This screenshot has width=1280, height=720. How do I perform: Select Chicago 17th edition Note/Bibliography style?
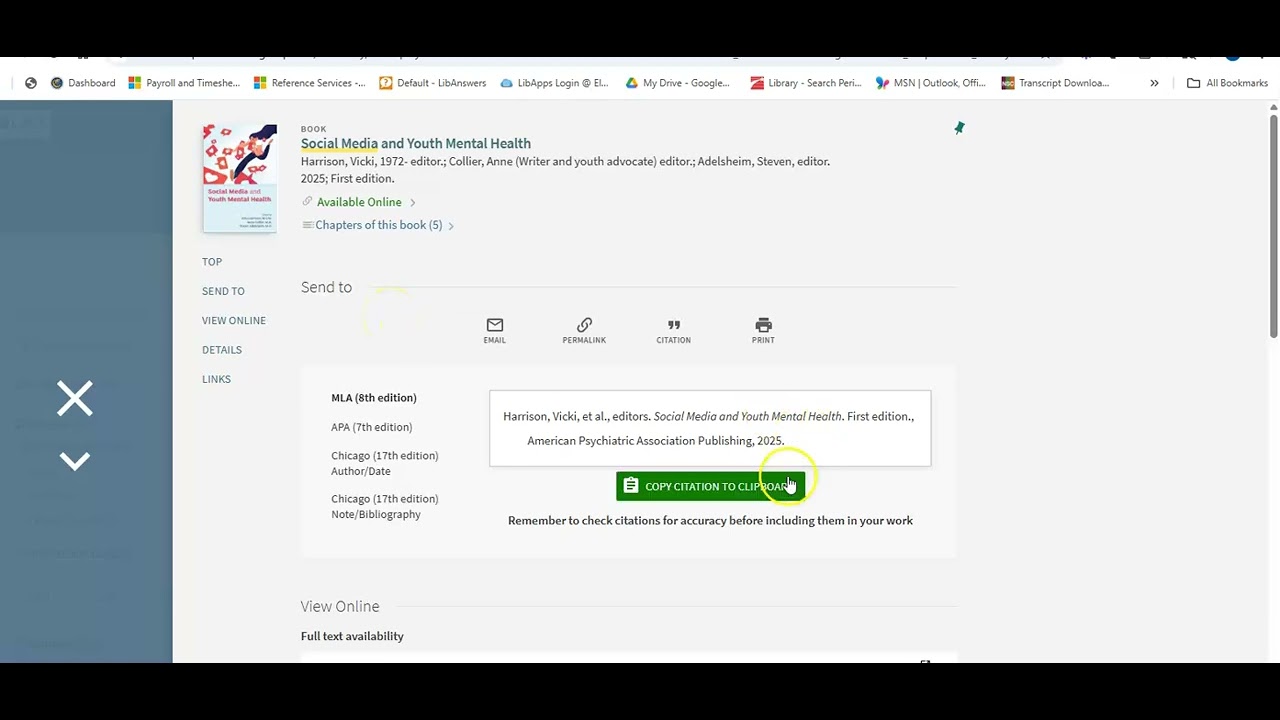[385, 506]
